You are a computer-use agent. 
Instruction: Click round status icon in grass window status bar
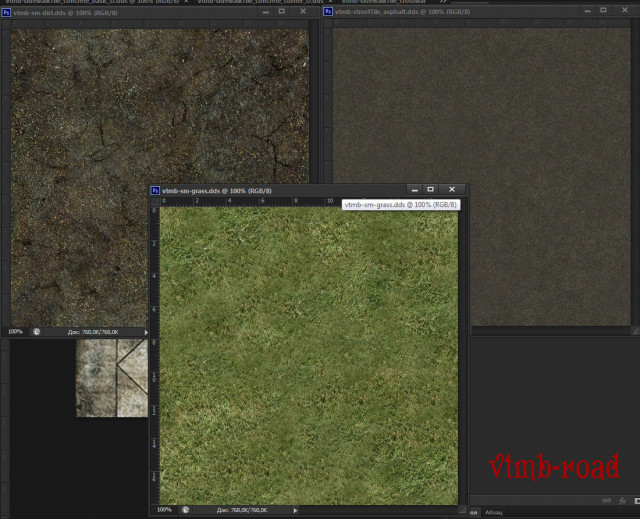point(185,510)
